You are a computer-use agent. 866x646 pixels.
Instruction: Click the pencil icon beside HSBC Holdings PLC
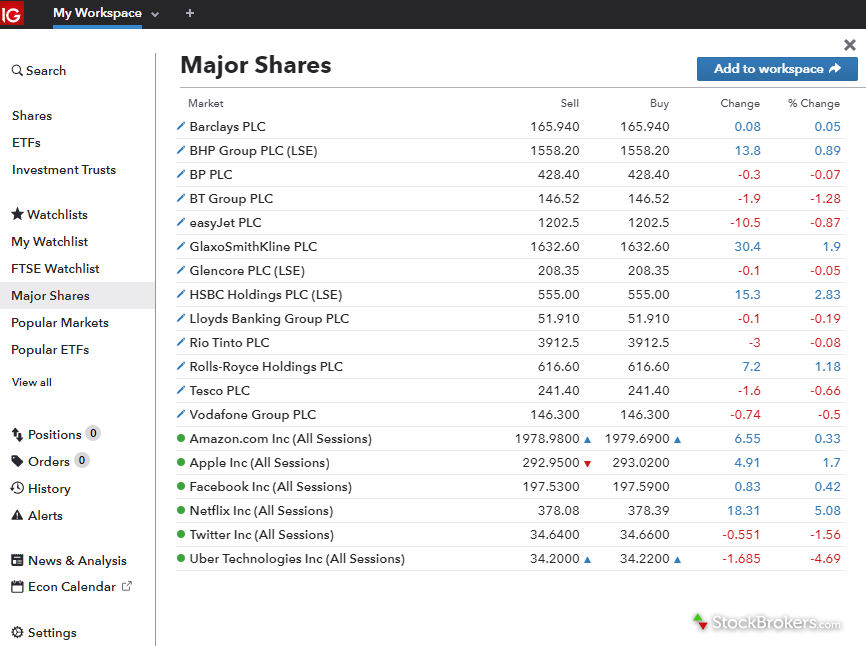point(181,294)
